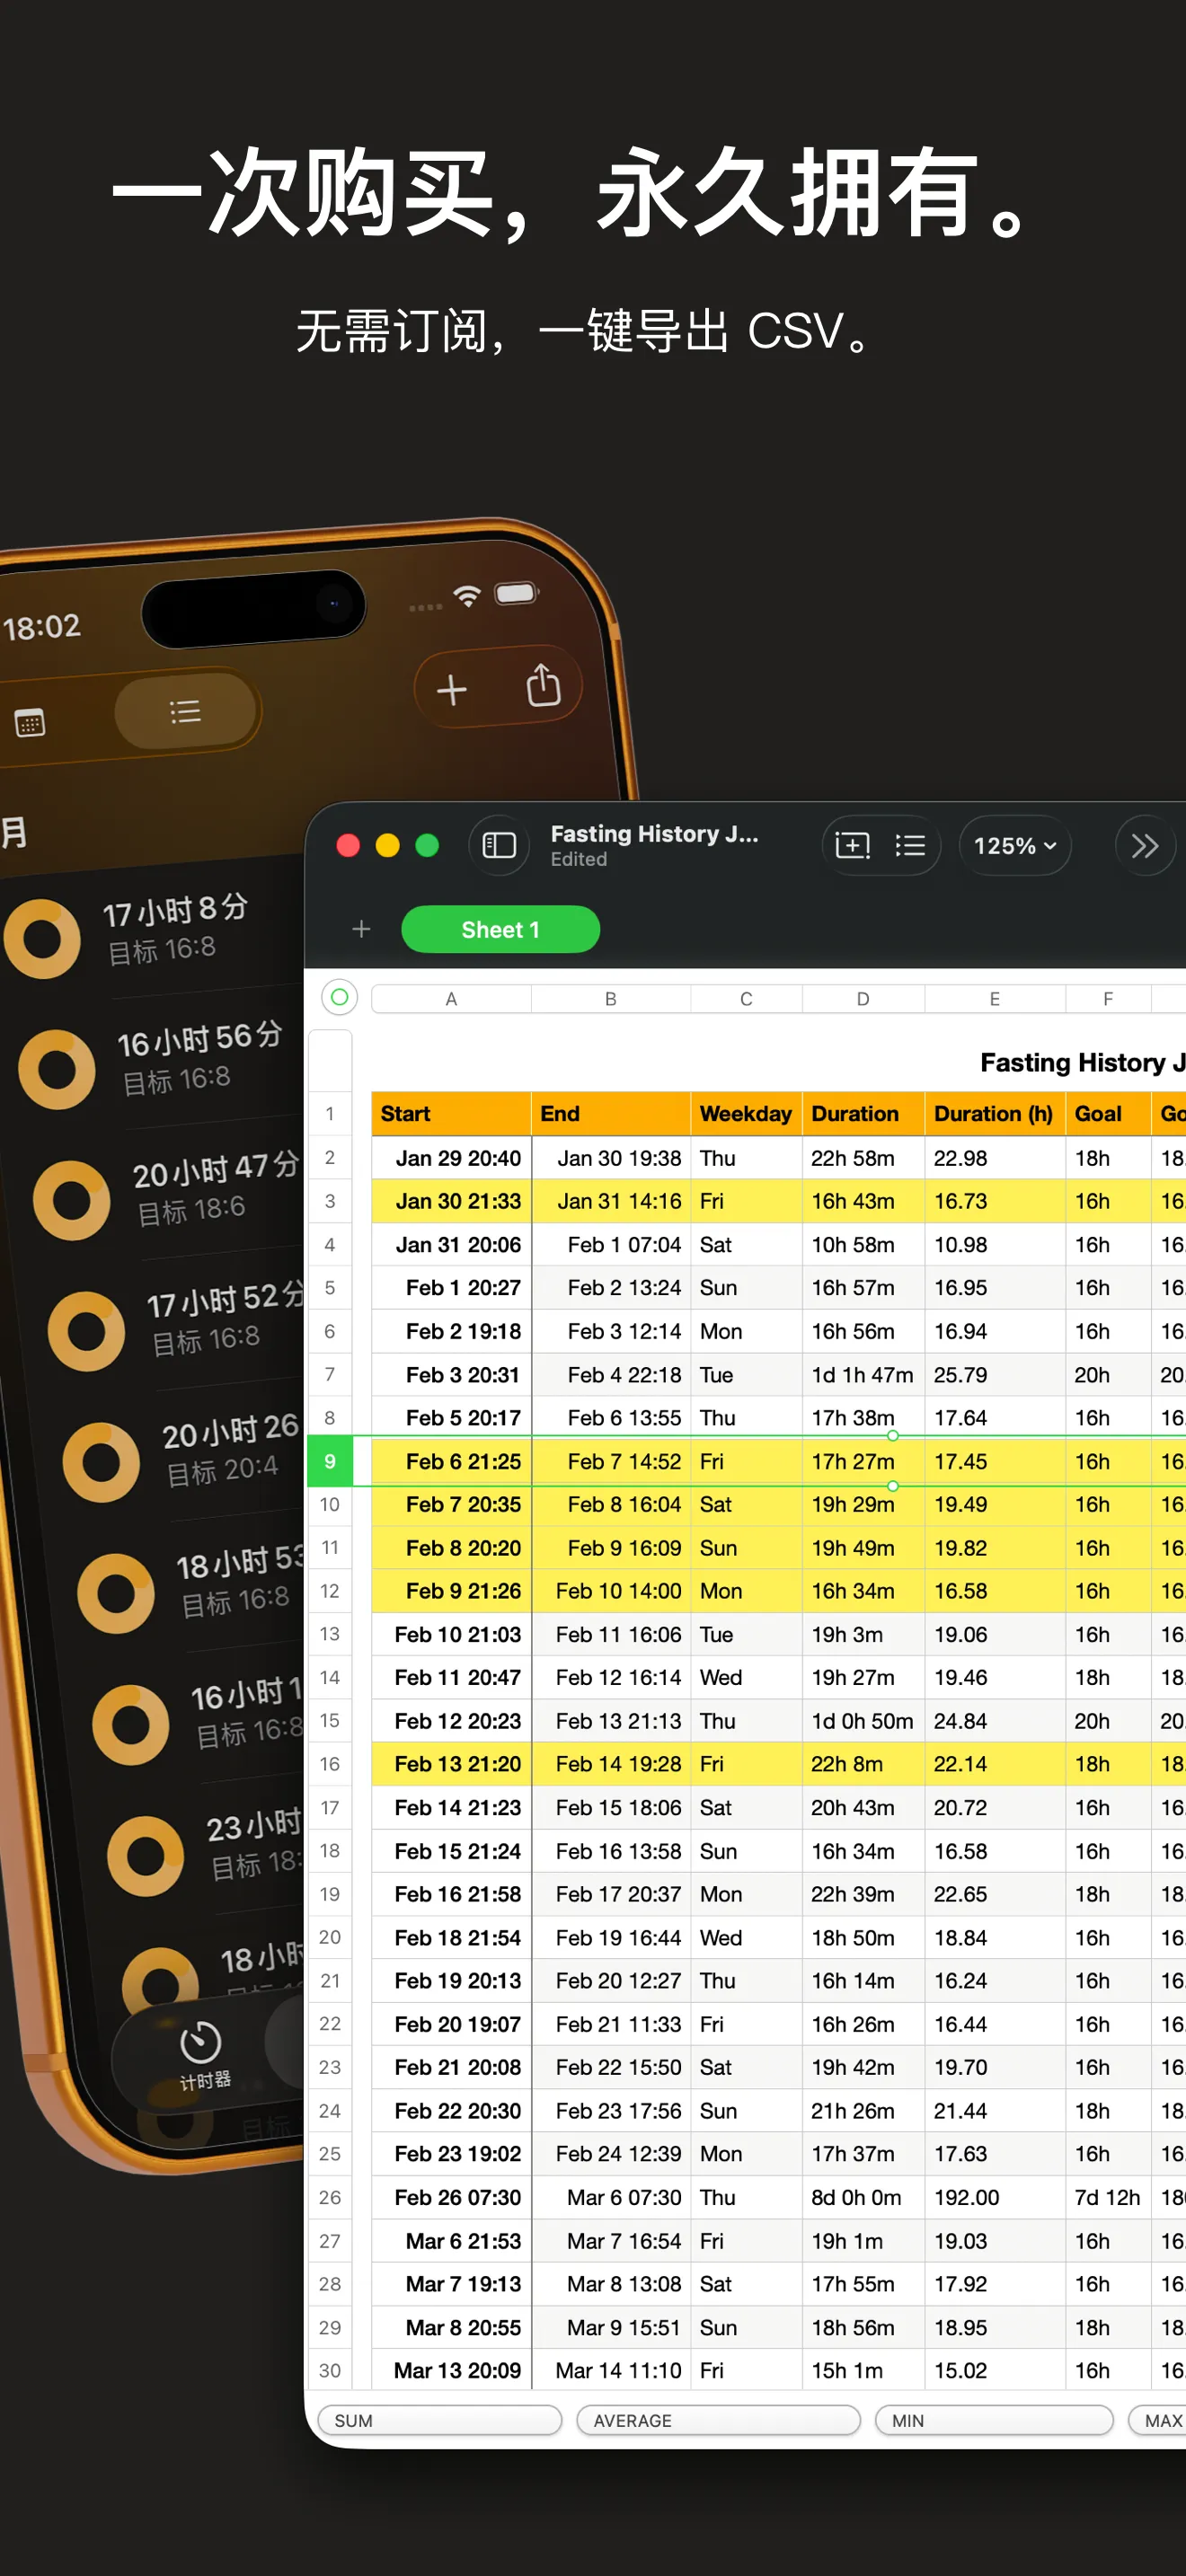The width and height of the screenshot is (1186, 2576).
Task: Click the AVERAGE function button
Action: click(x=718, y=2420)
